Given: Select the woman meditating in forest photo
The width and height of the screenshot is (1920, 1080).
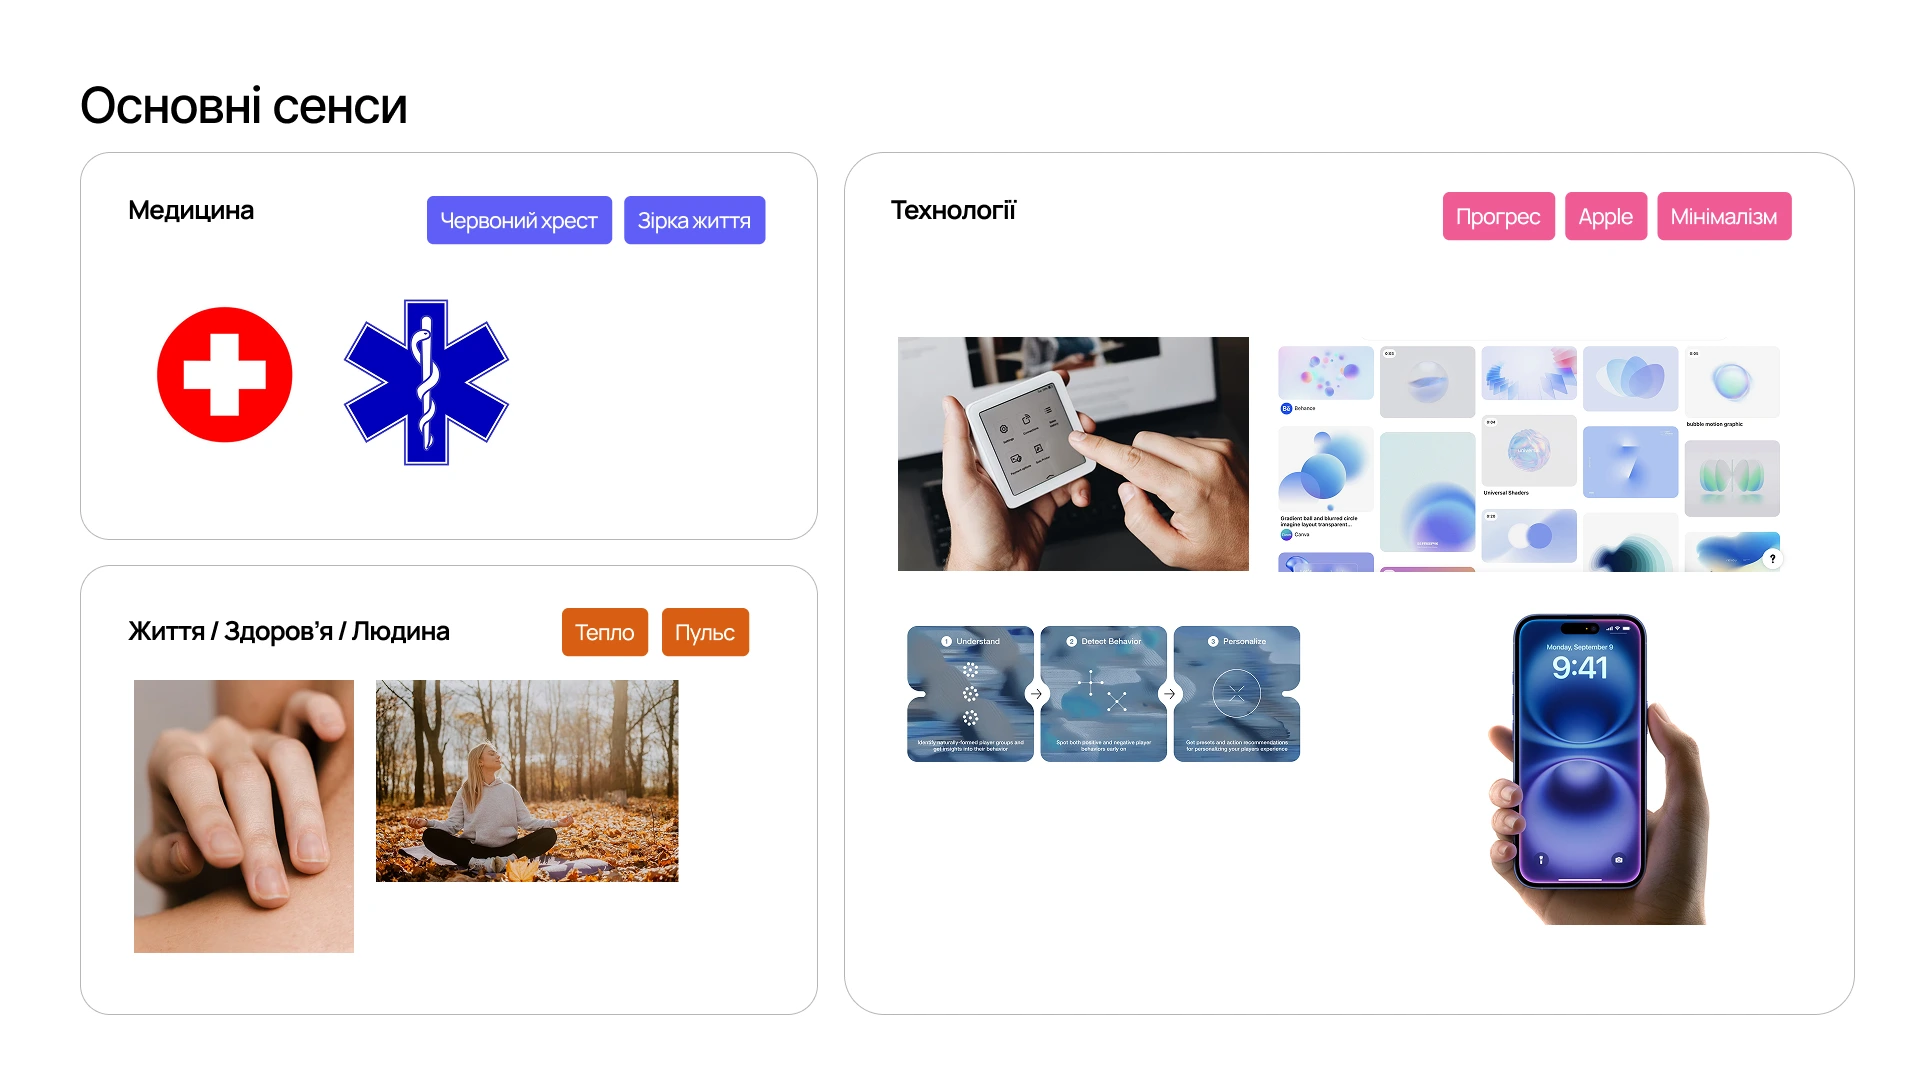Looking at the screenshot, I should pos(527,781).
